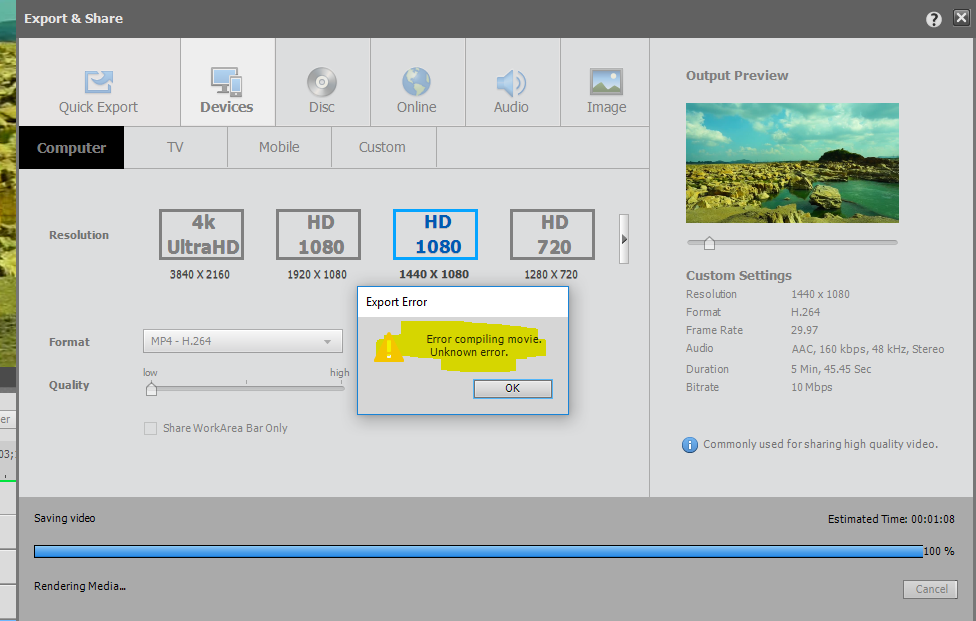Open the Online sharing tab
Image resolution: width=976 pixels, height=621 pixels.
click(417, 82)
